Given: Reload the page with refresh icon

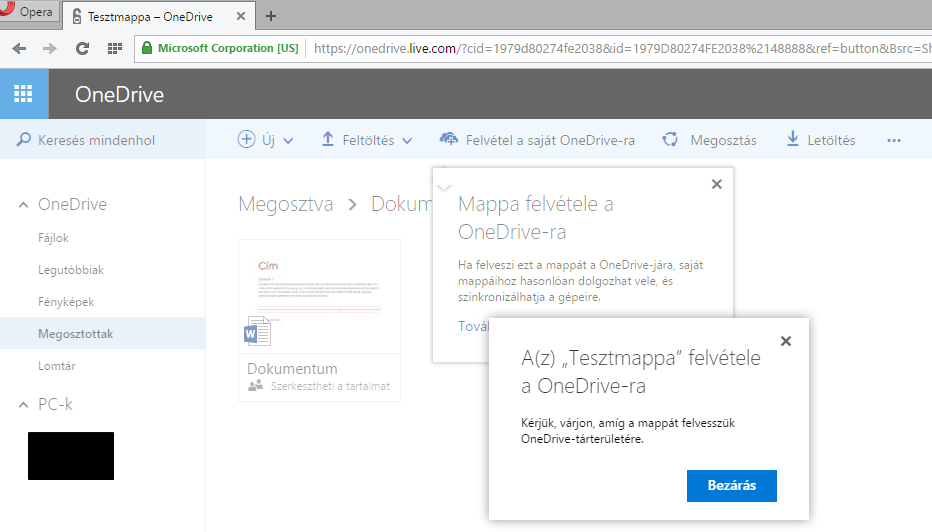Looking at the screenshot, I should 82,48.
